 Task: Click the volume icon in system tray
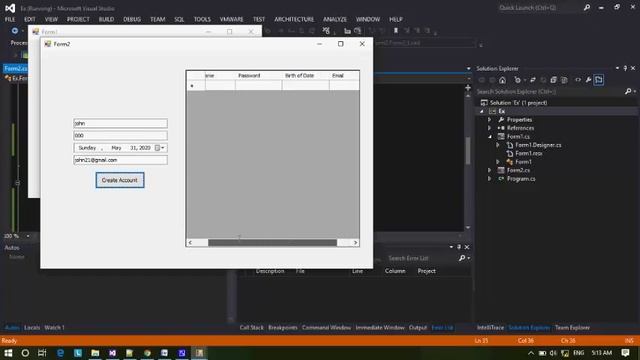pos(553,353)
